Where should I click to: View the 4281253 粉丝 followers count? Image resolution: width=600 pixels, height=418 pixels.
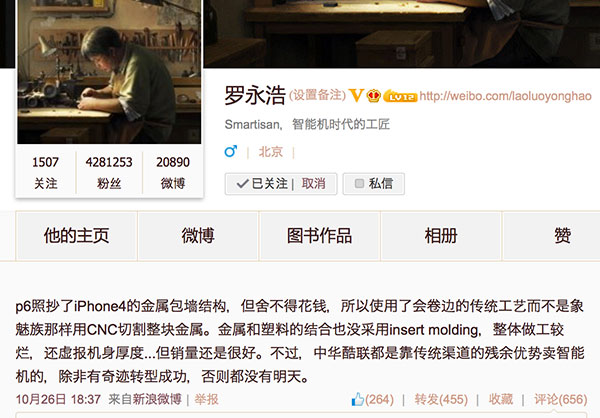(109, 173)
